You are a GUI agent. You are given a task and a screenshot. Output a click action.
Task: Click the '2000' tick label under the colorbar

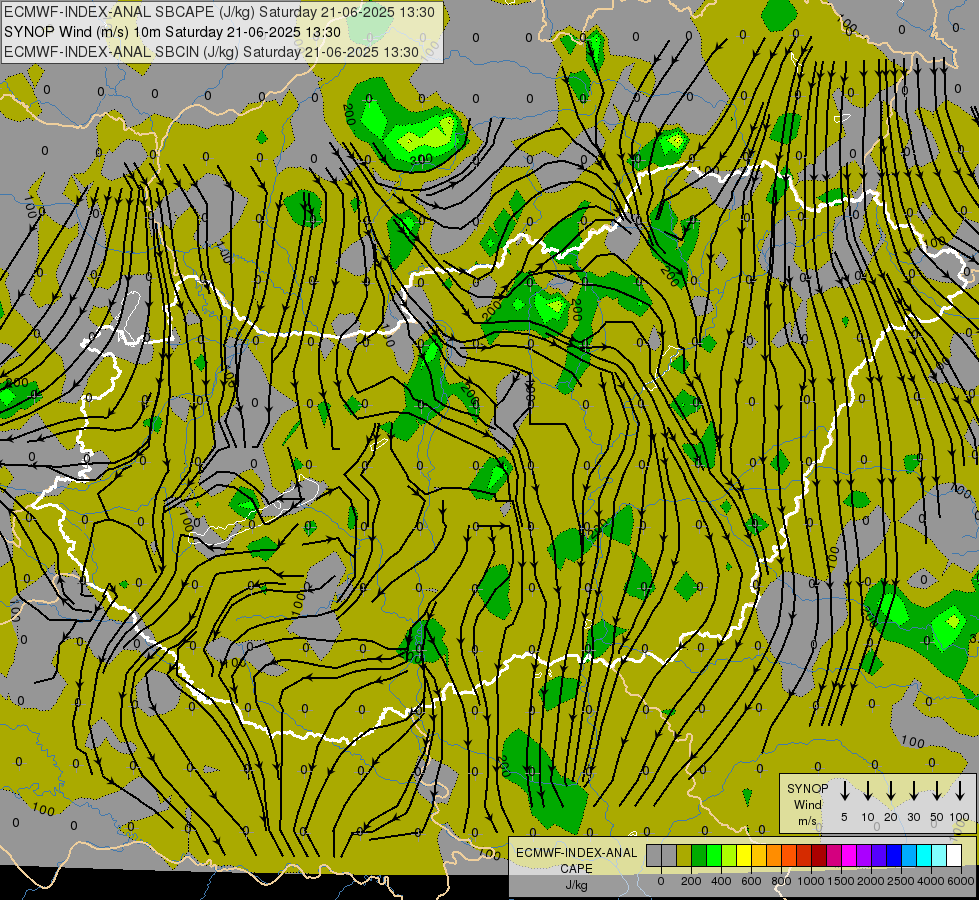(x=871, y=881)
